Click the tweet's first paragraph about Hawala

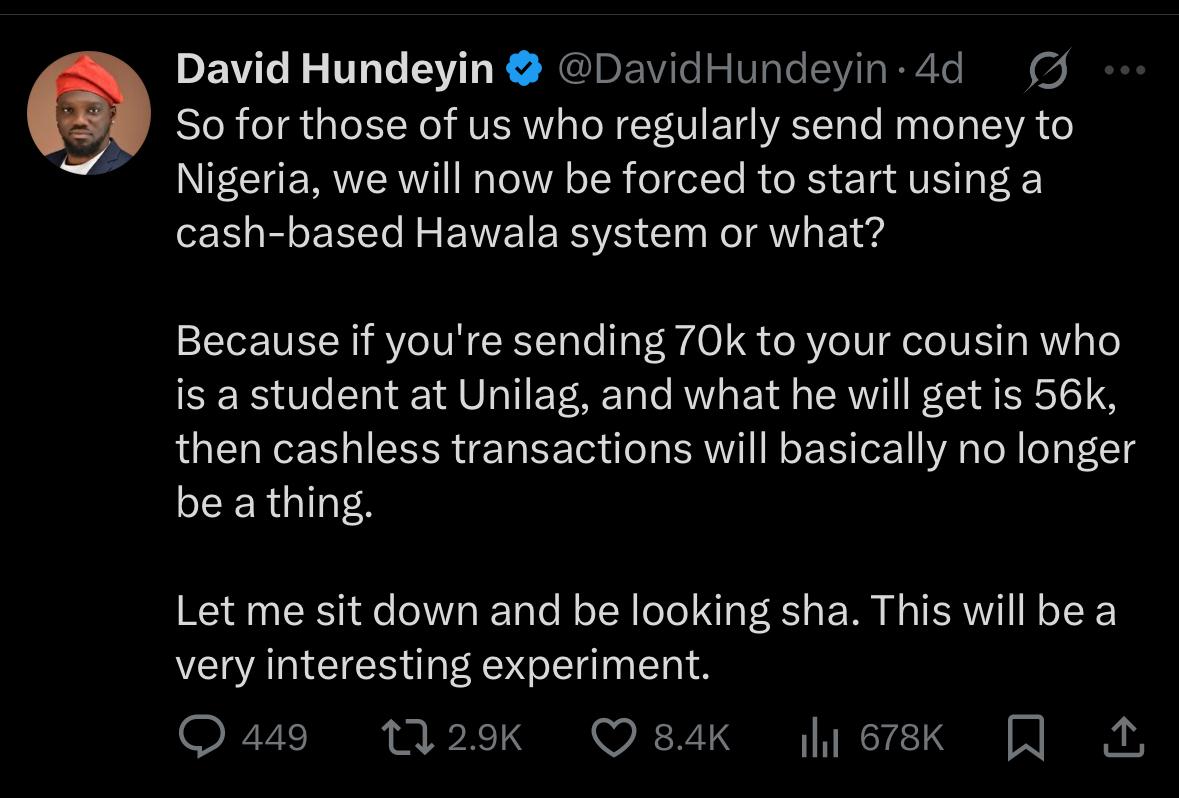point(624,179)
